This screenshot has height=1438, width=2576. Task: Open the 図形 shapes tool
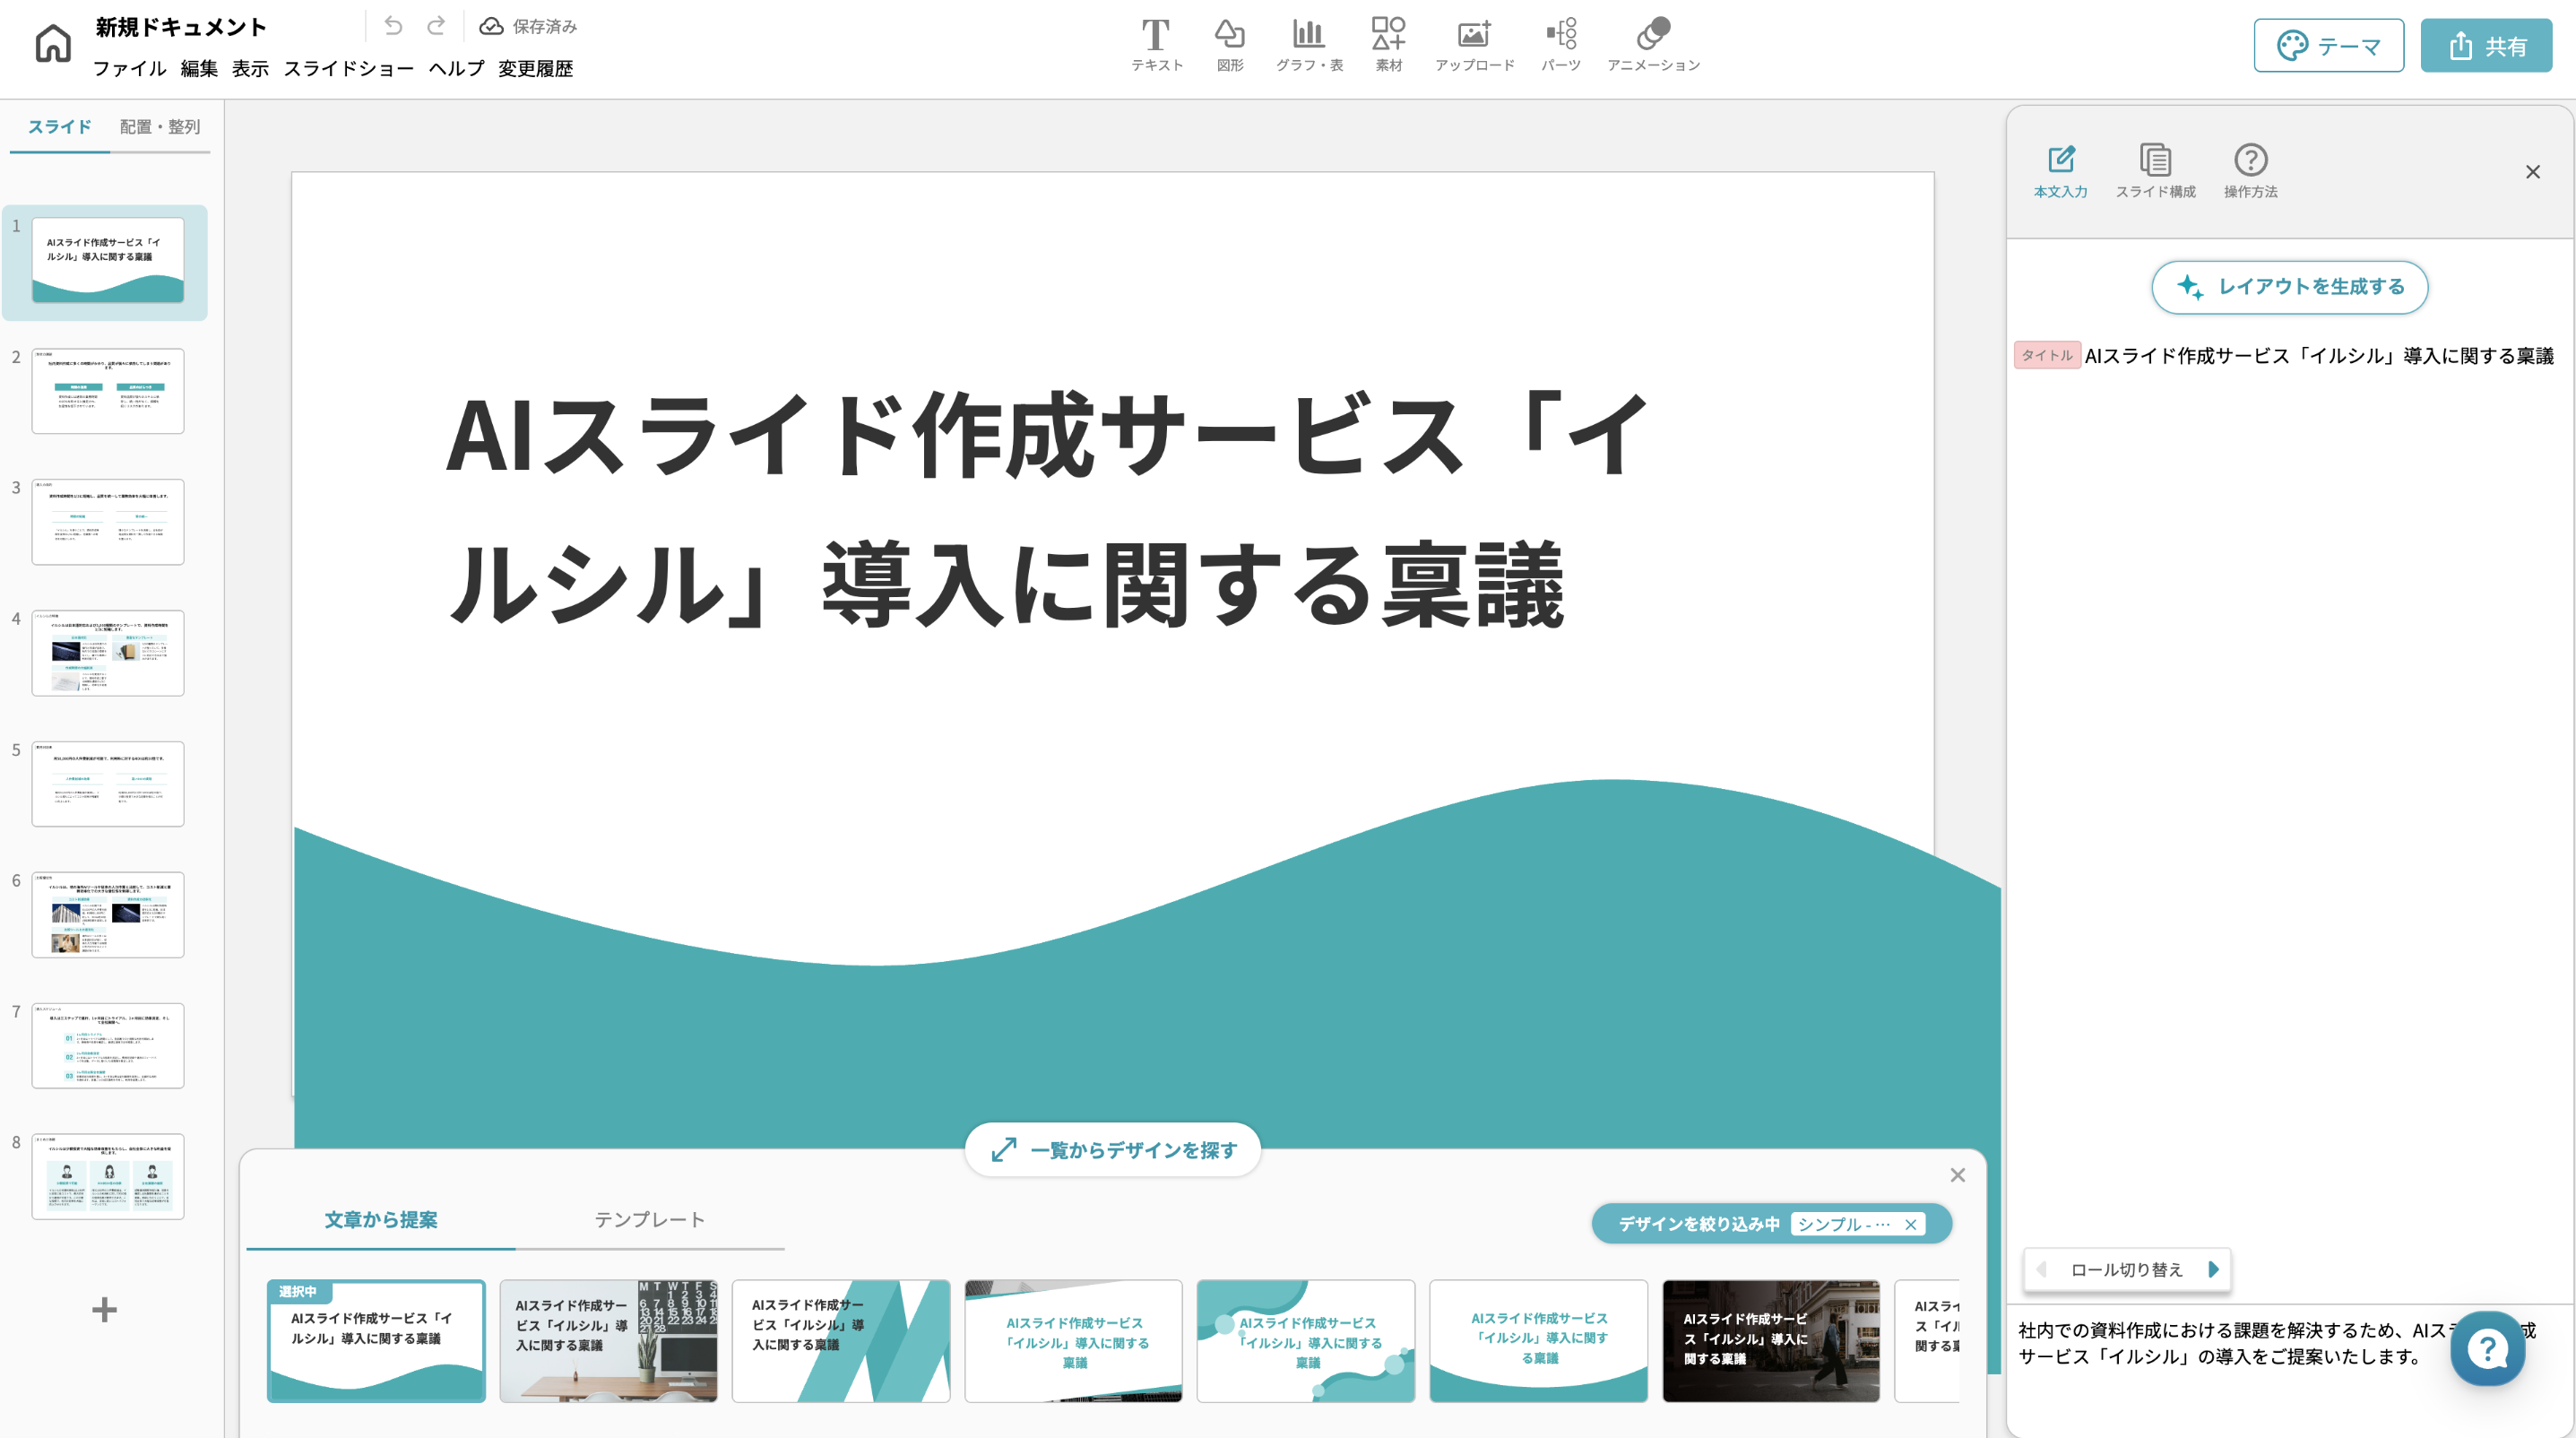tap(1230, 45)
